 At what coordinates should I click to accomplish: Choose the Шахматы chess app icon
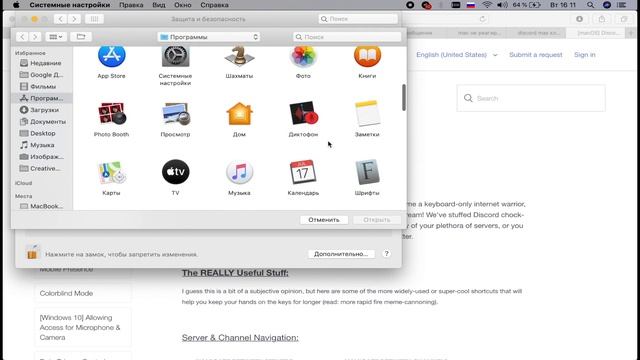coord(239,56)
